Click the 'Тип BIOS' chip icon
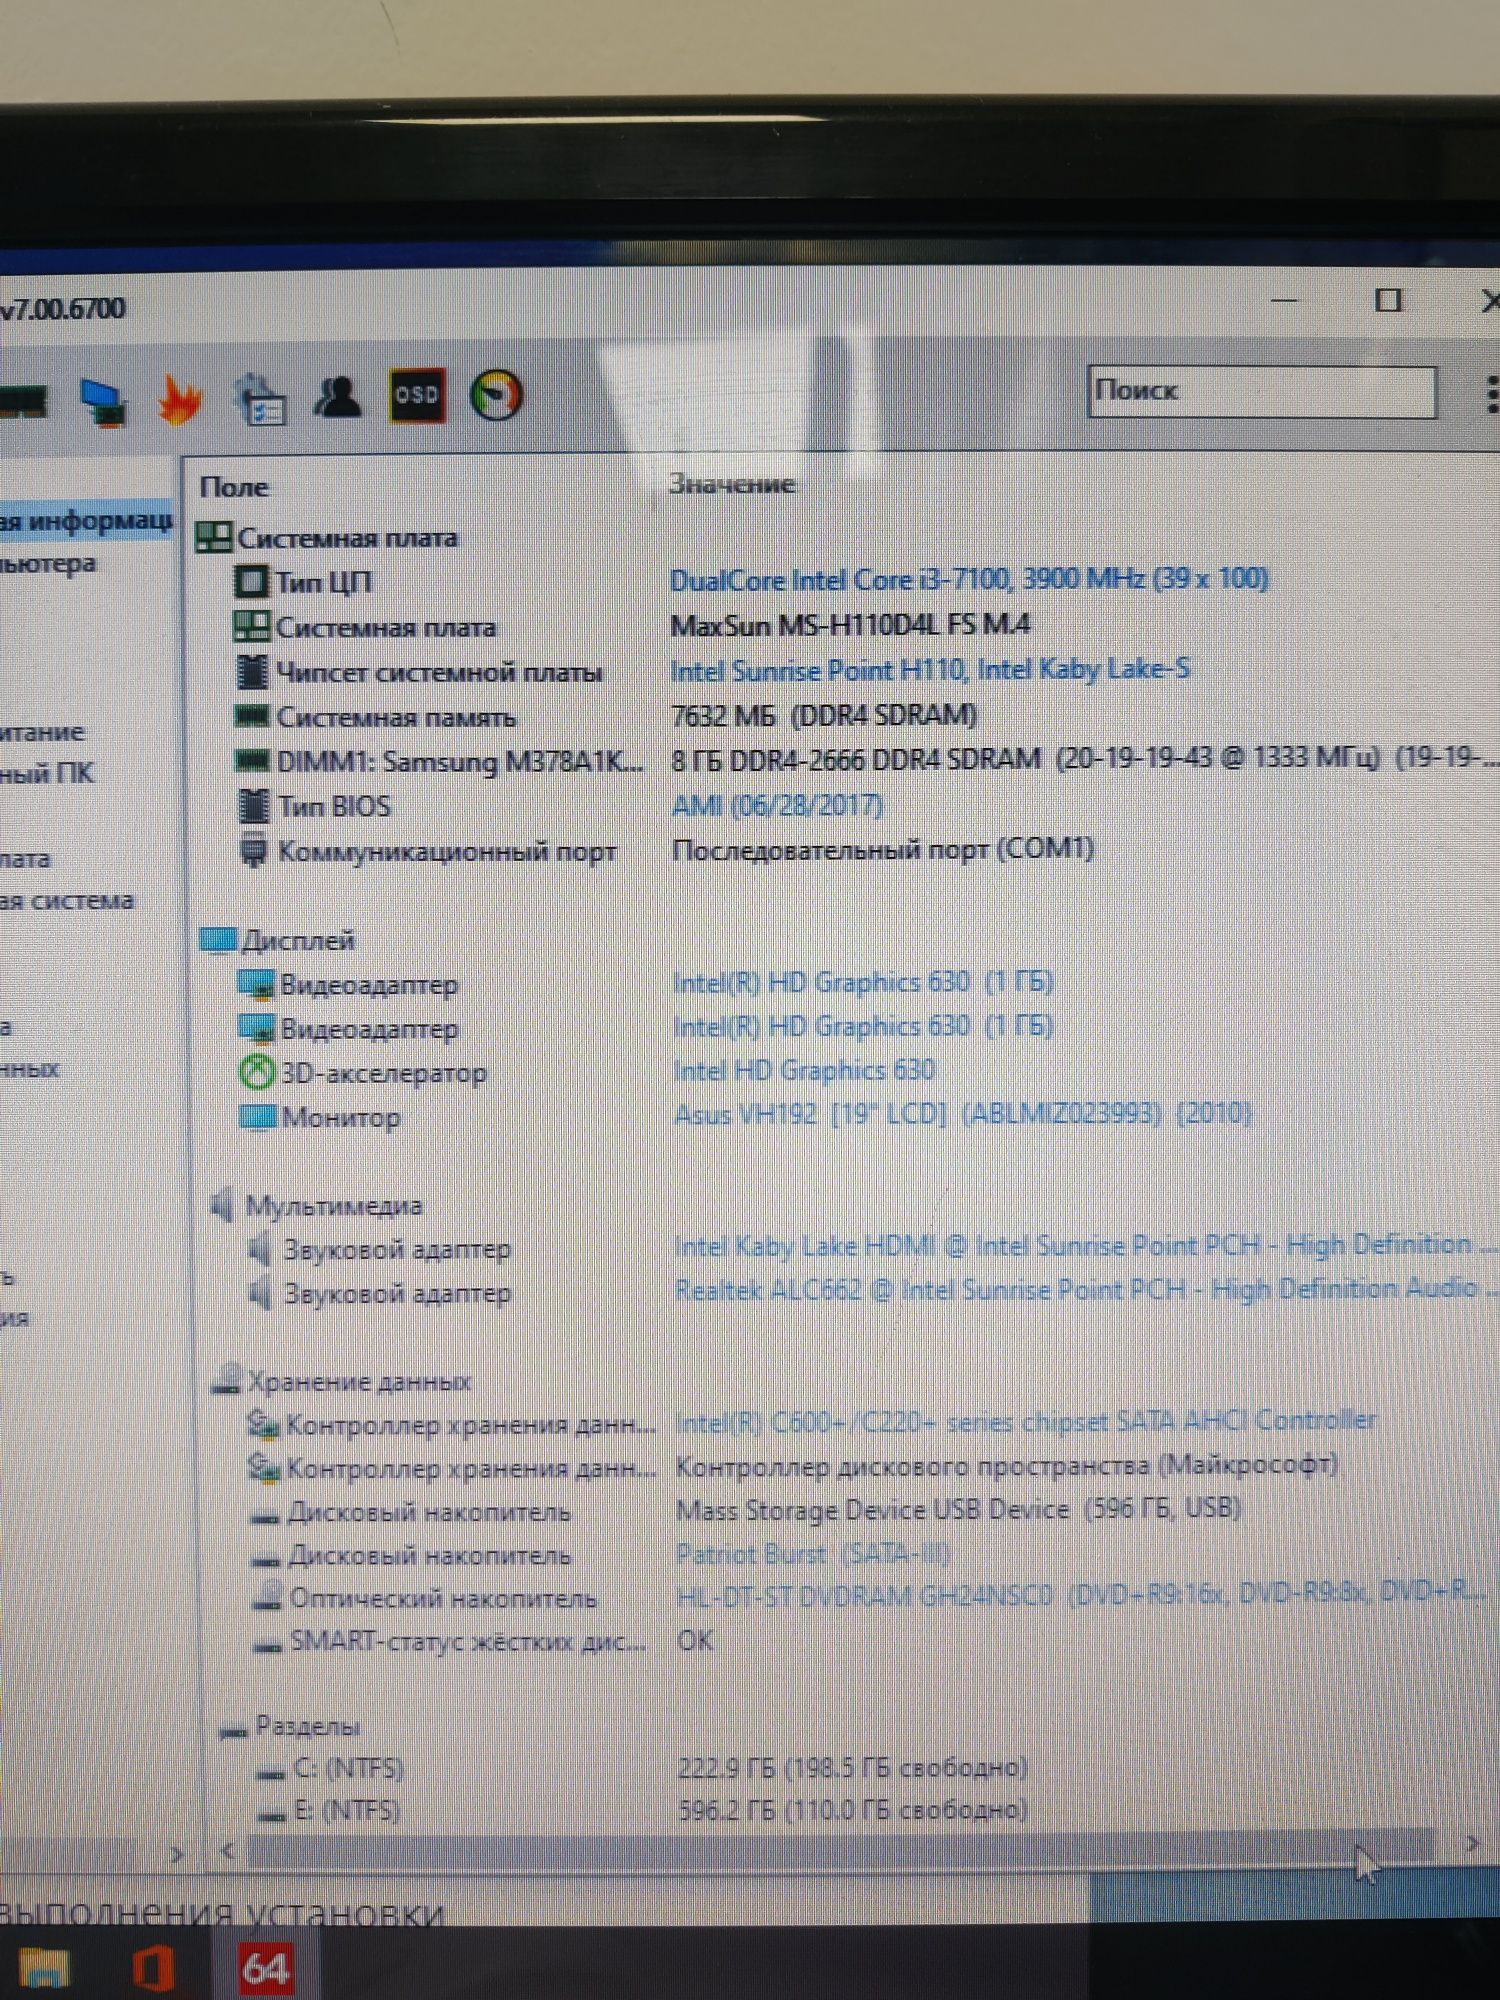The height and width of the screenshot is (2000, 1500). [254, 805]
